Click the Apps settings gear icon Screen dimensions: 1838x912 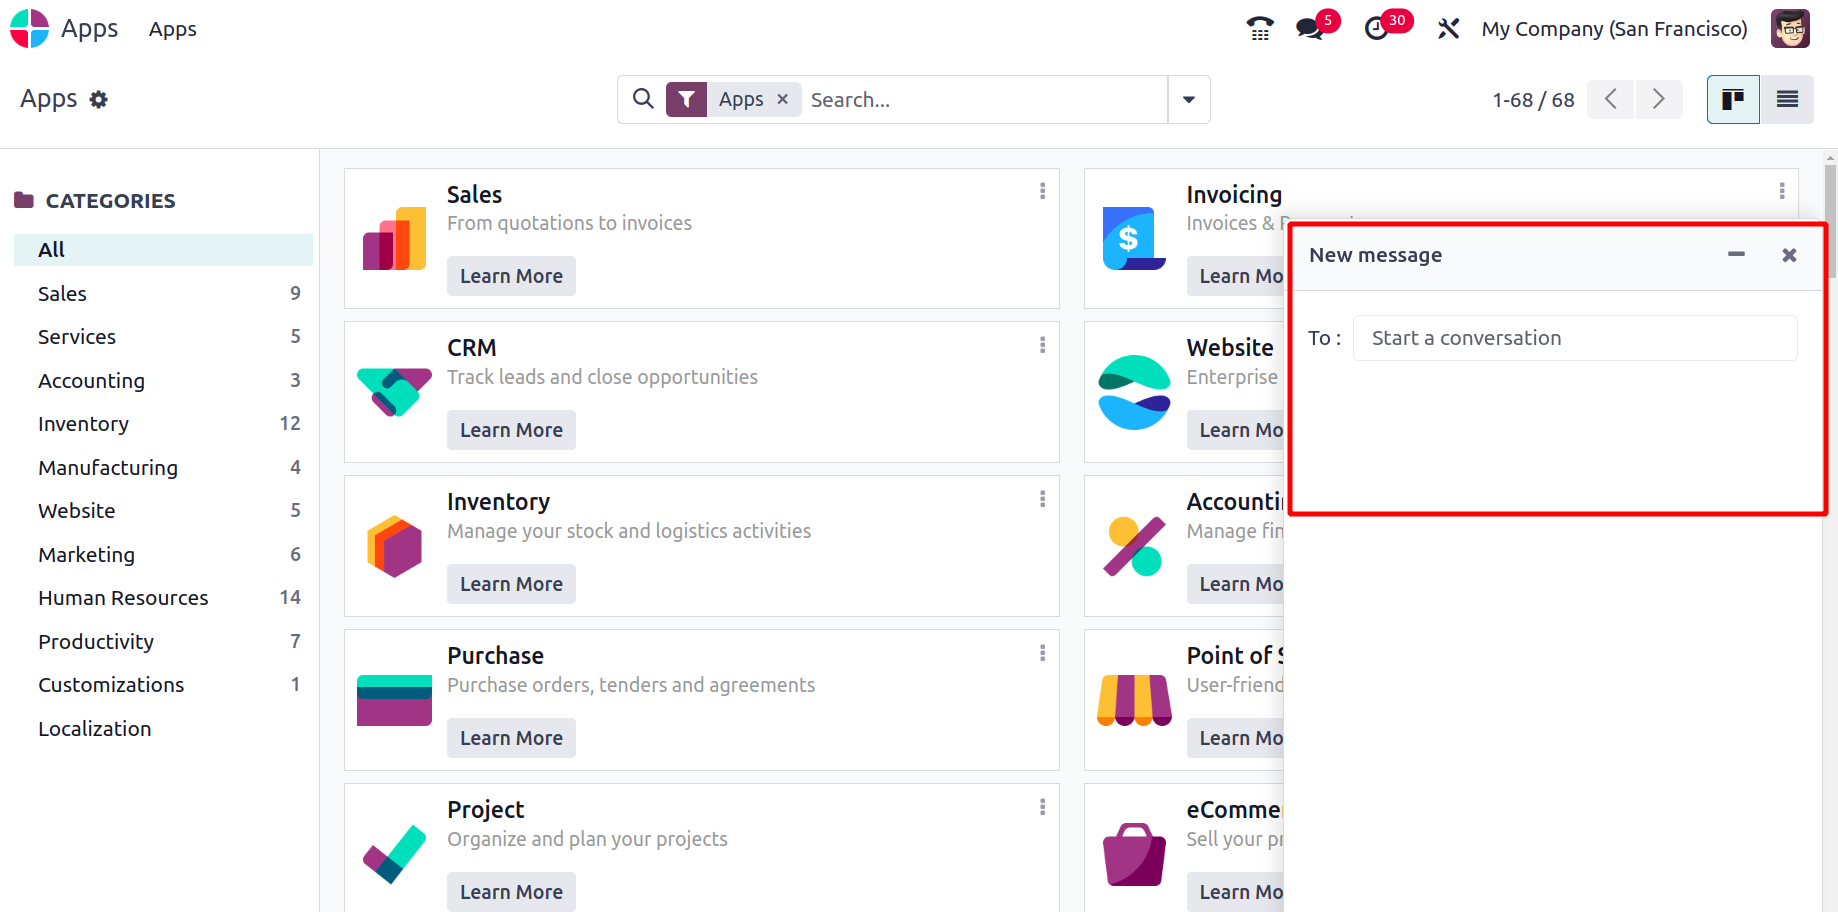tap(98, 99)
